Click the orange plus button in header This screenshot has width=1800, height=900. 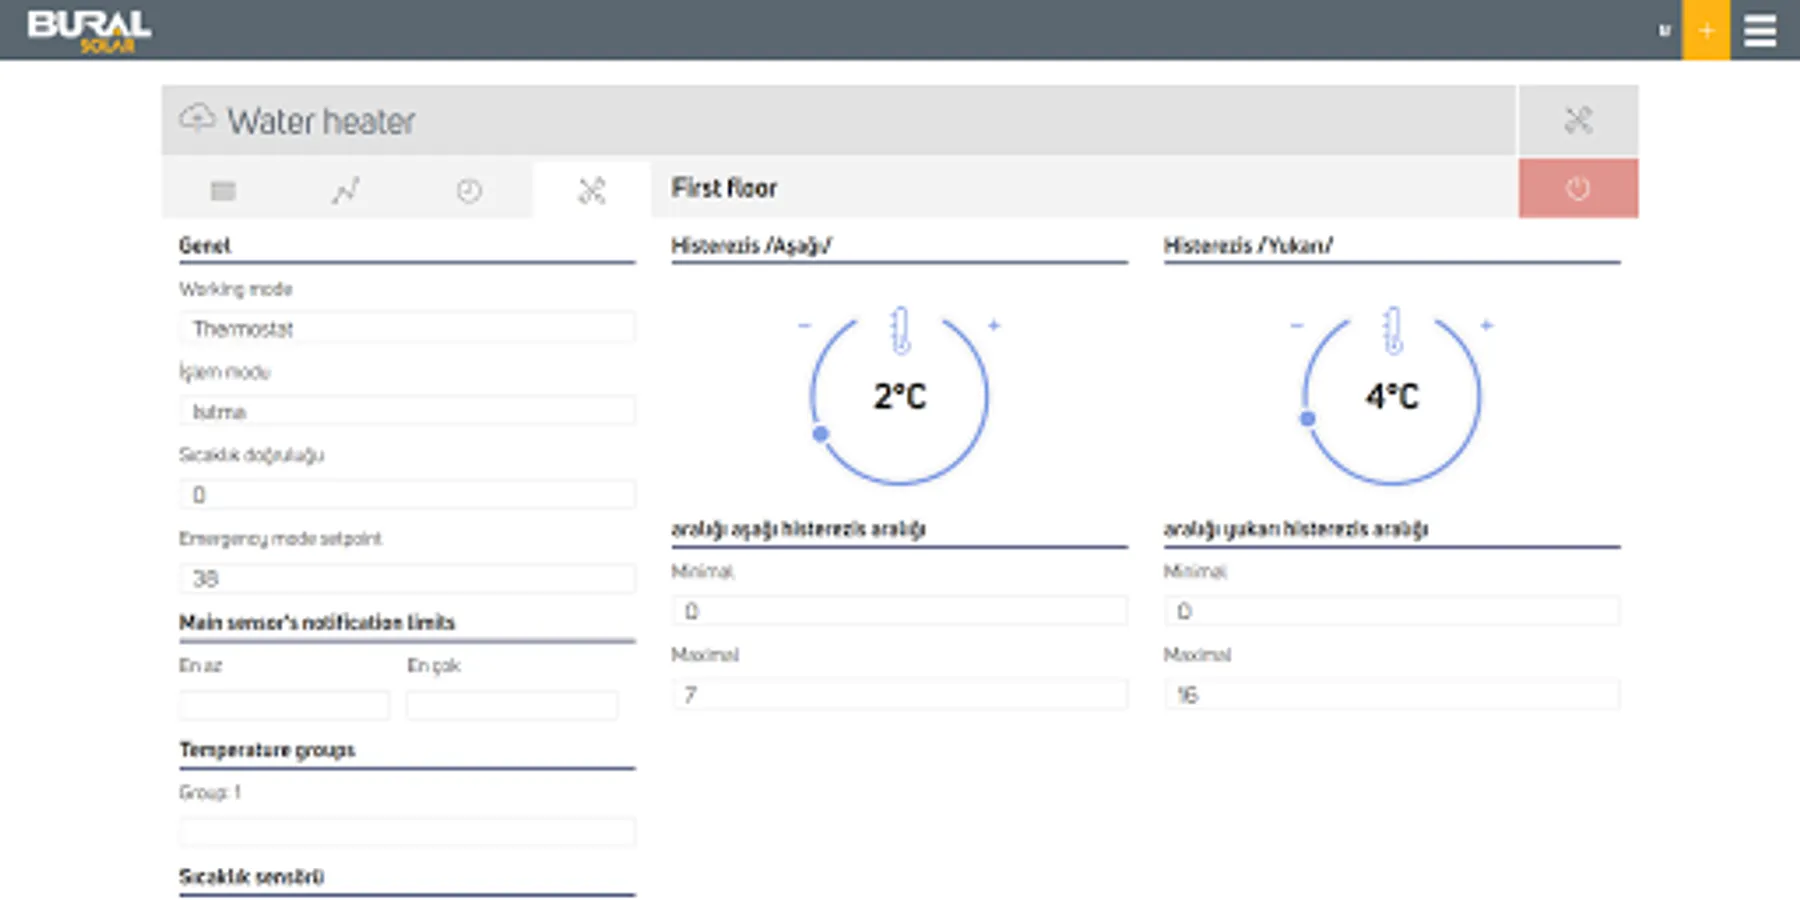[x=1706, y=30]
